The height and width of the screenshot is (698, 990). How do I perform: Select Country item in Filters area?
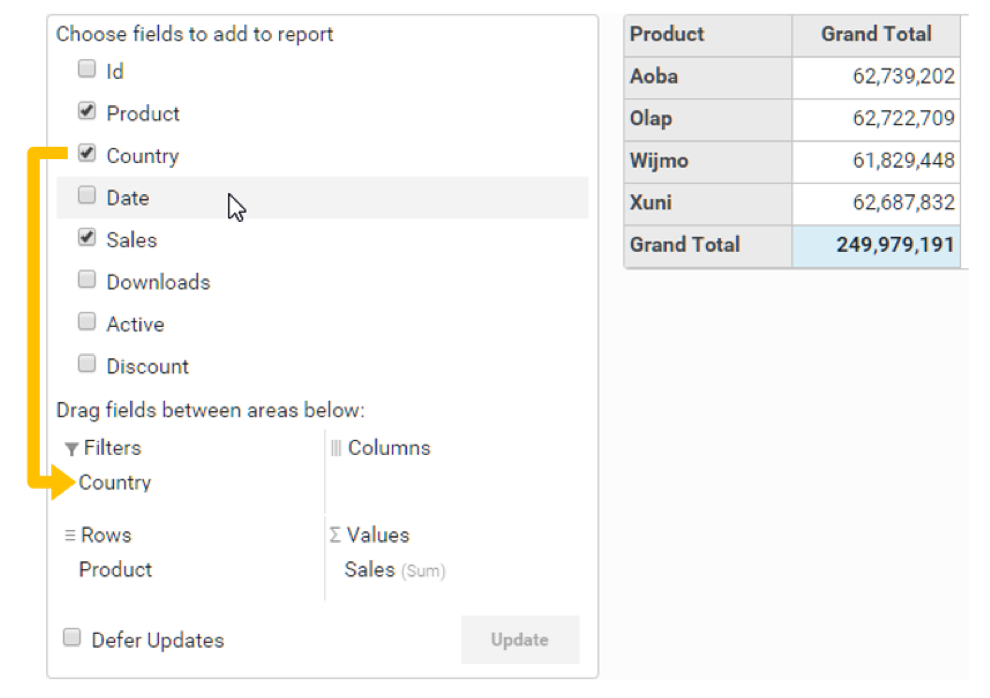pyautogui.click(x=115, y=483)
